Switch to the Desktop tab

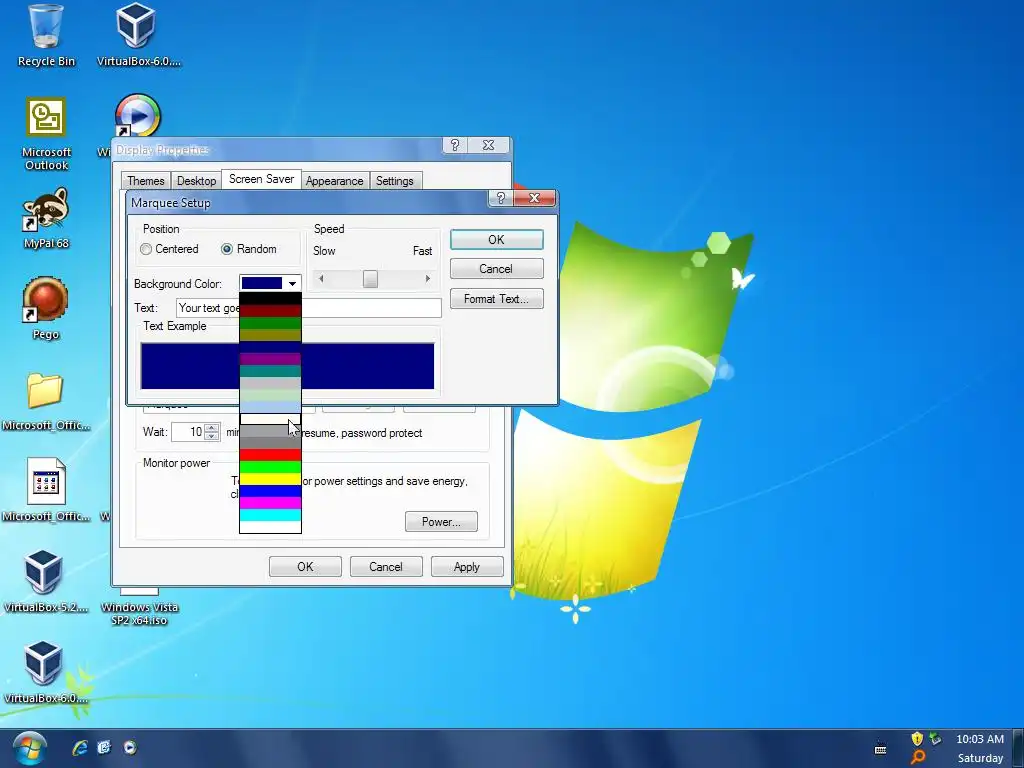197,181
